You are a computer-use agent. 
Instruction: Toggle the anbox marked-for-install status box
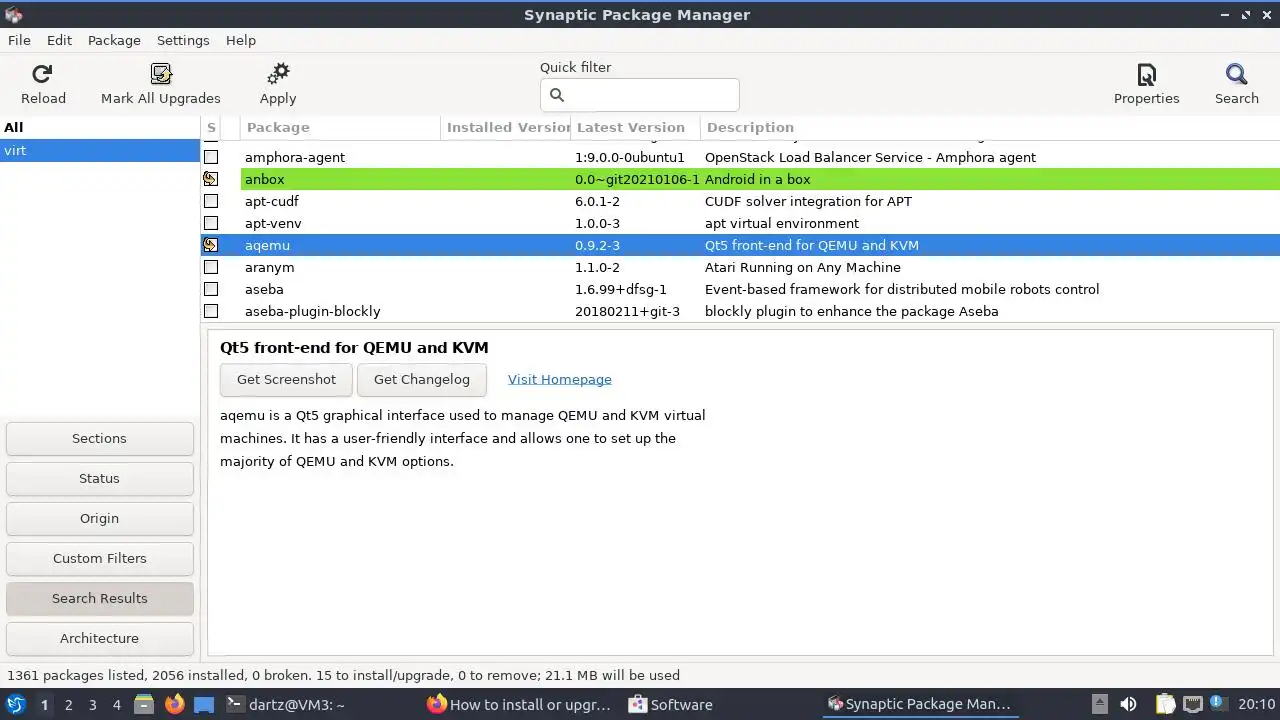[211, 179]
